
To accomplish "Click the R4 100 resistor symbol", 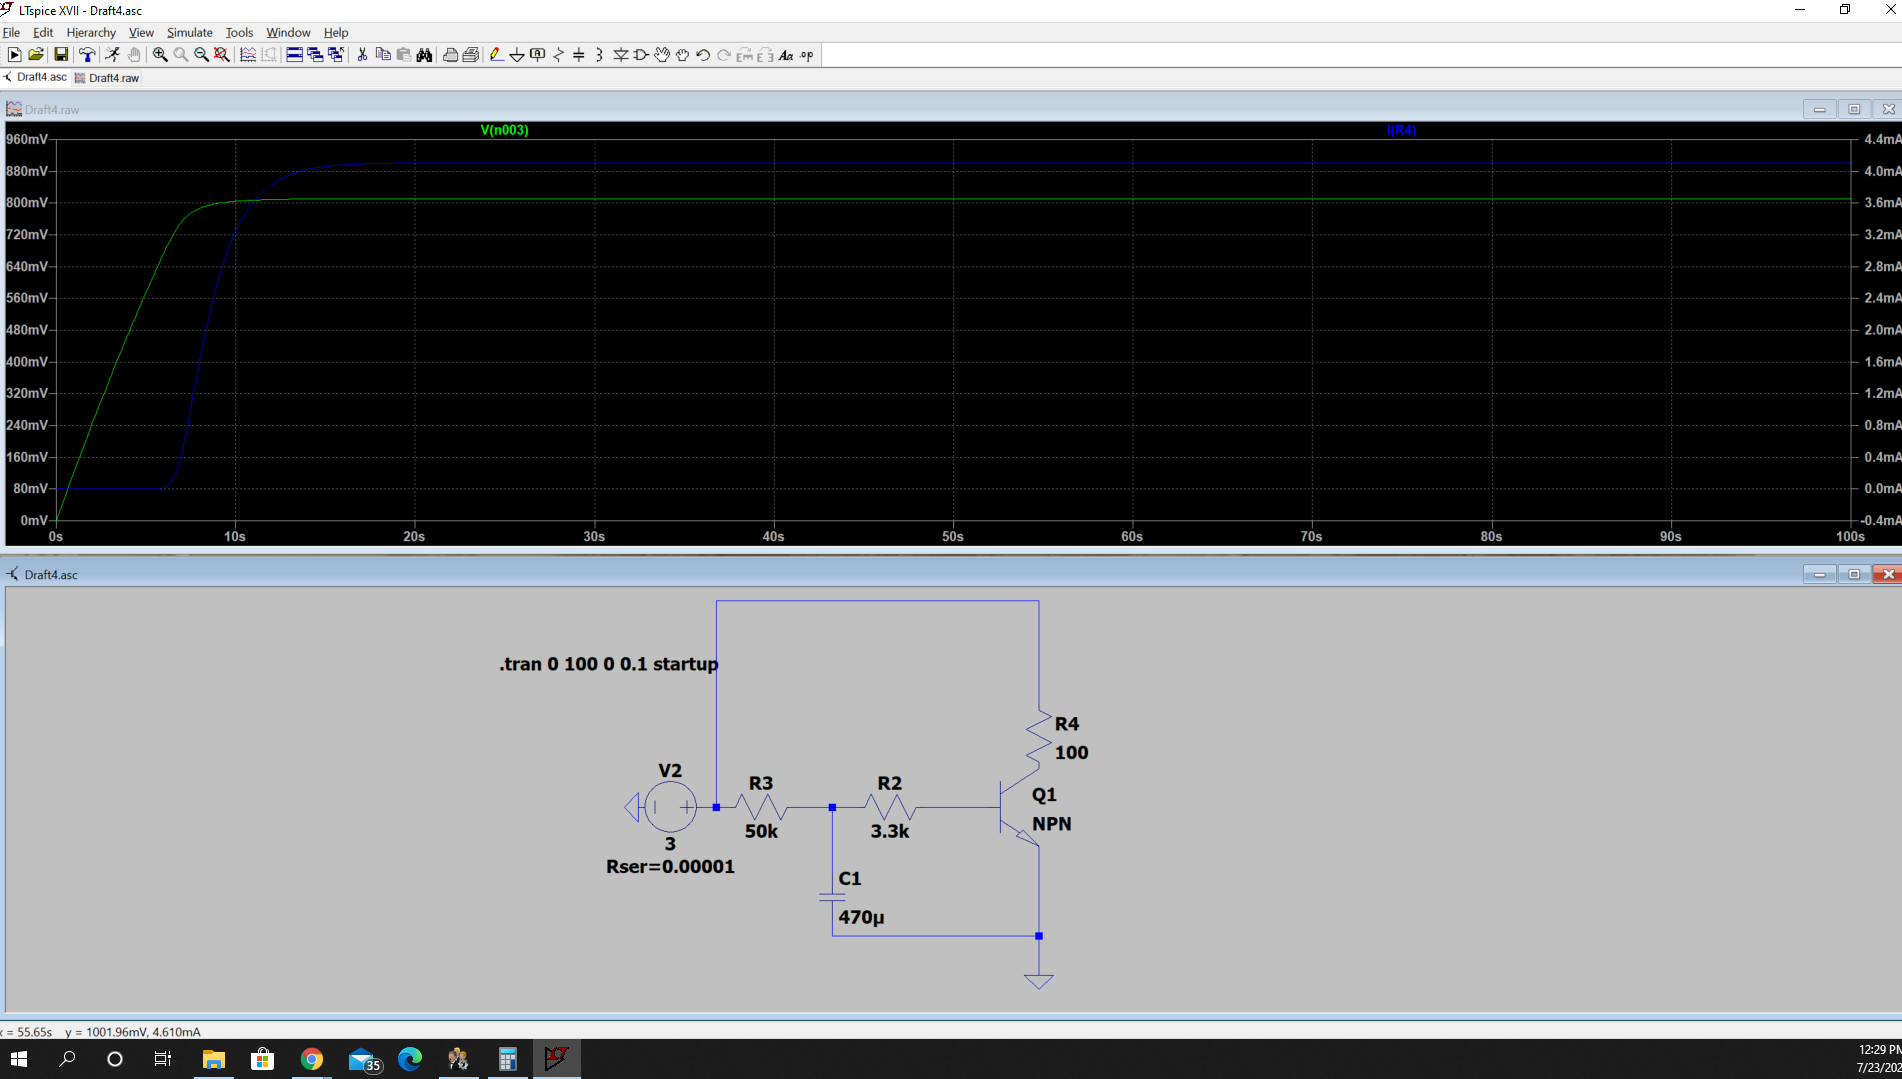I will [x=1039, y=740].
